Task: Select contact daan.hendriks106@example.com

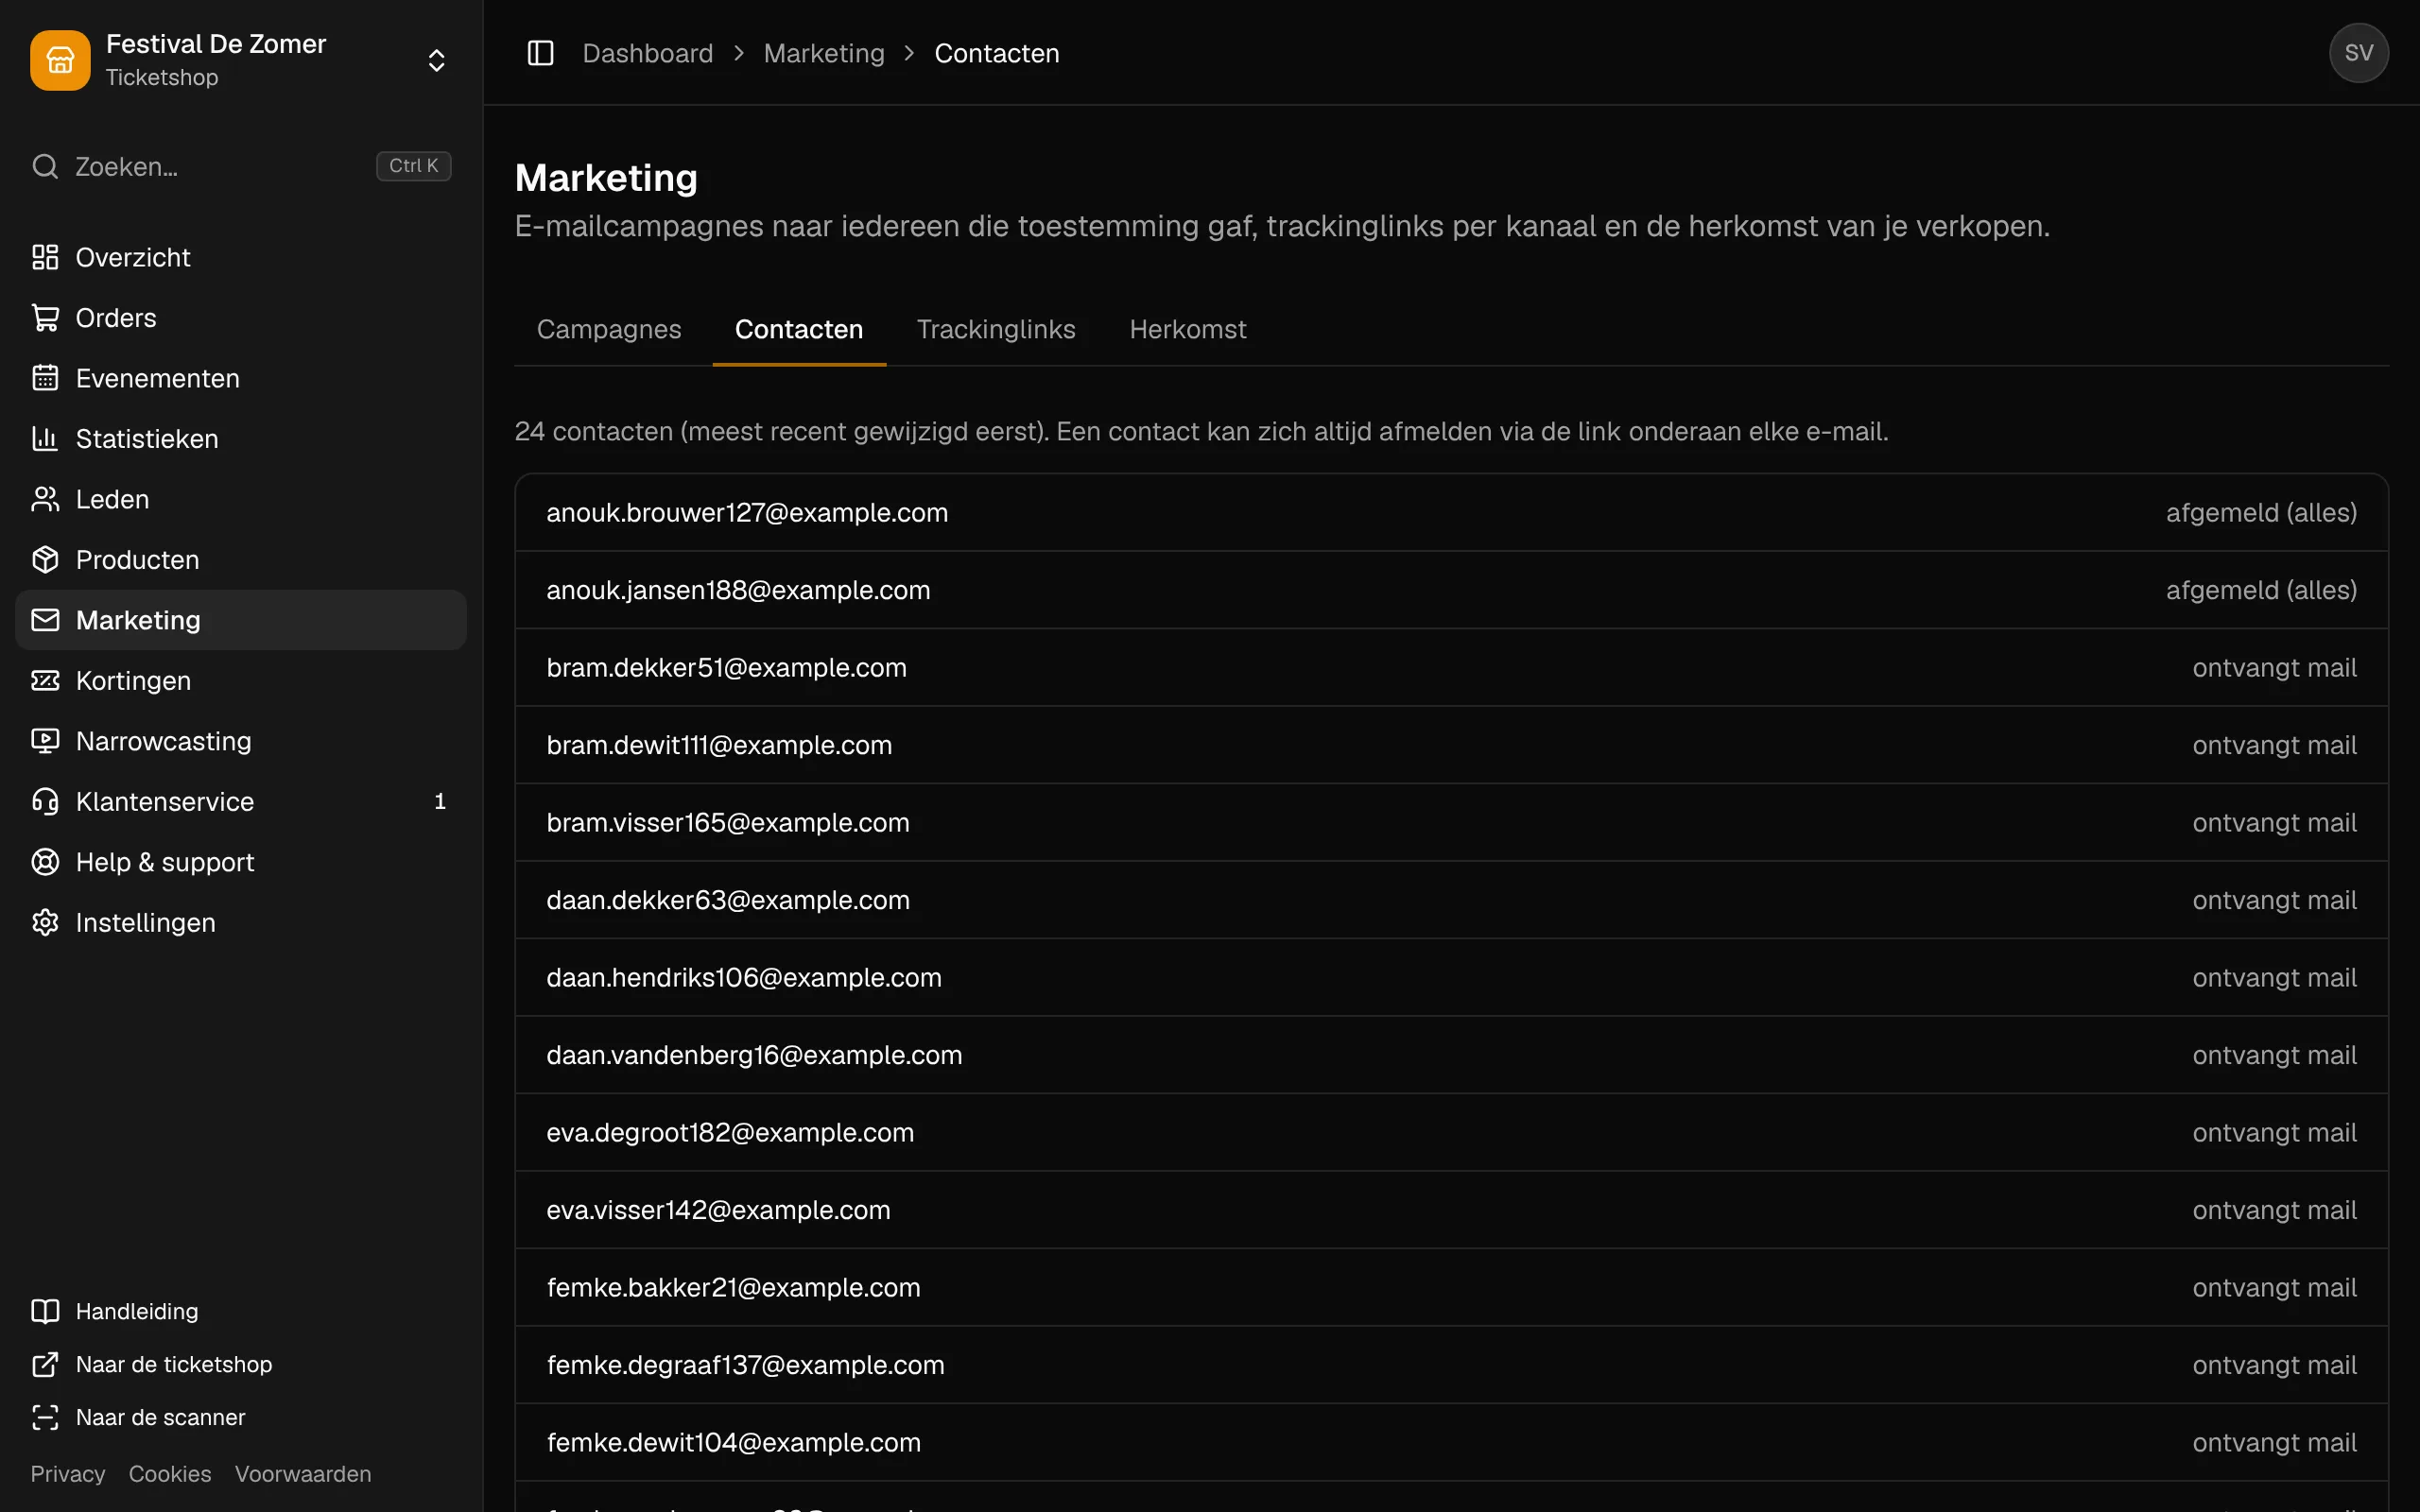Action: [1452, 977]
